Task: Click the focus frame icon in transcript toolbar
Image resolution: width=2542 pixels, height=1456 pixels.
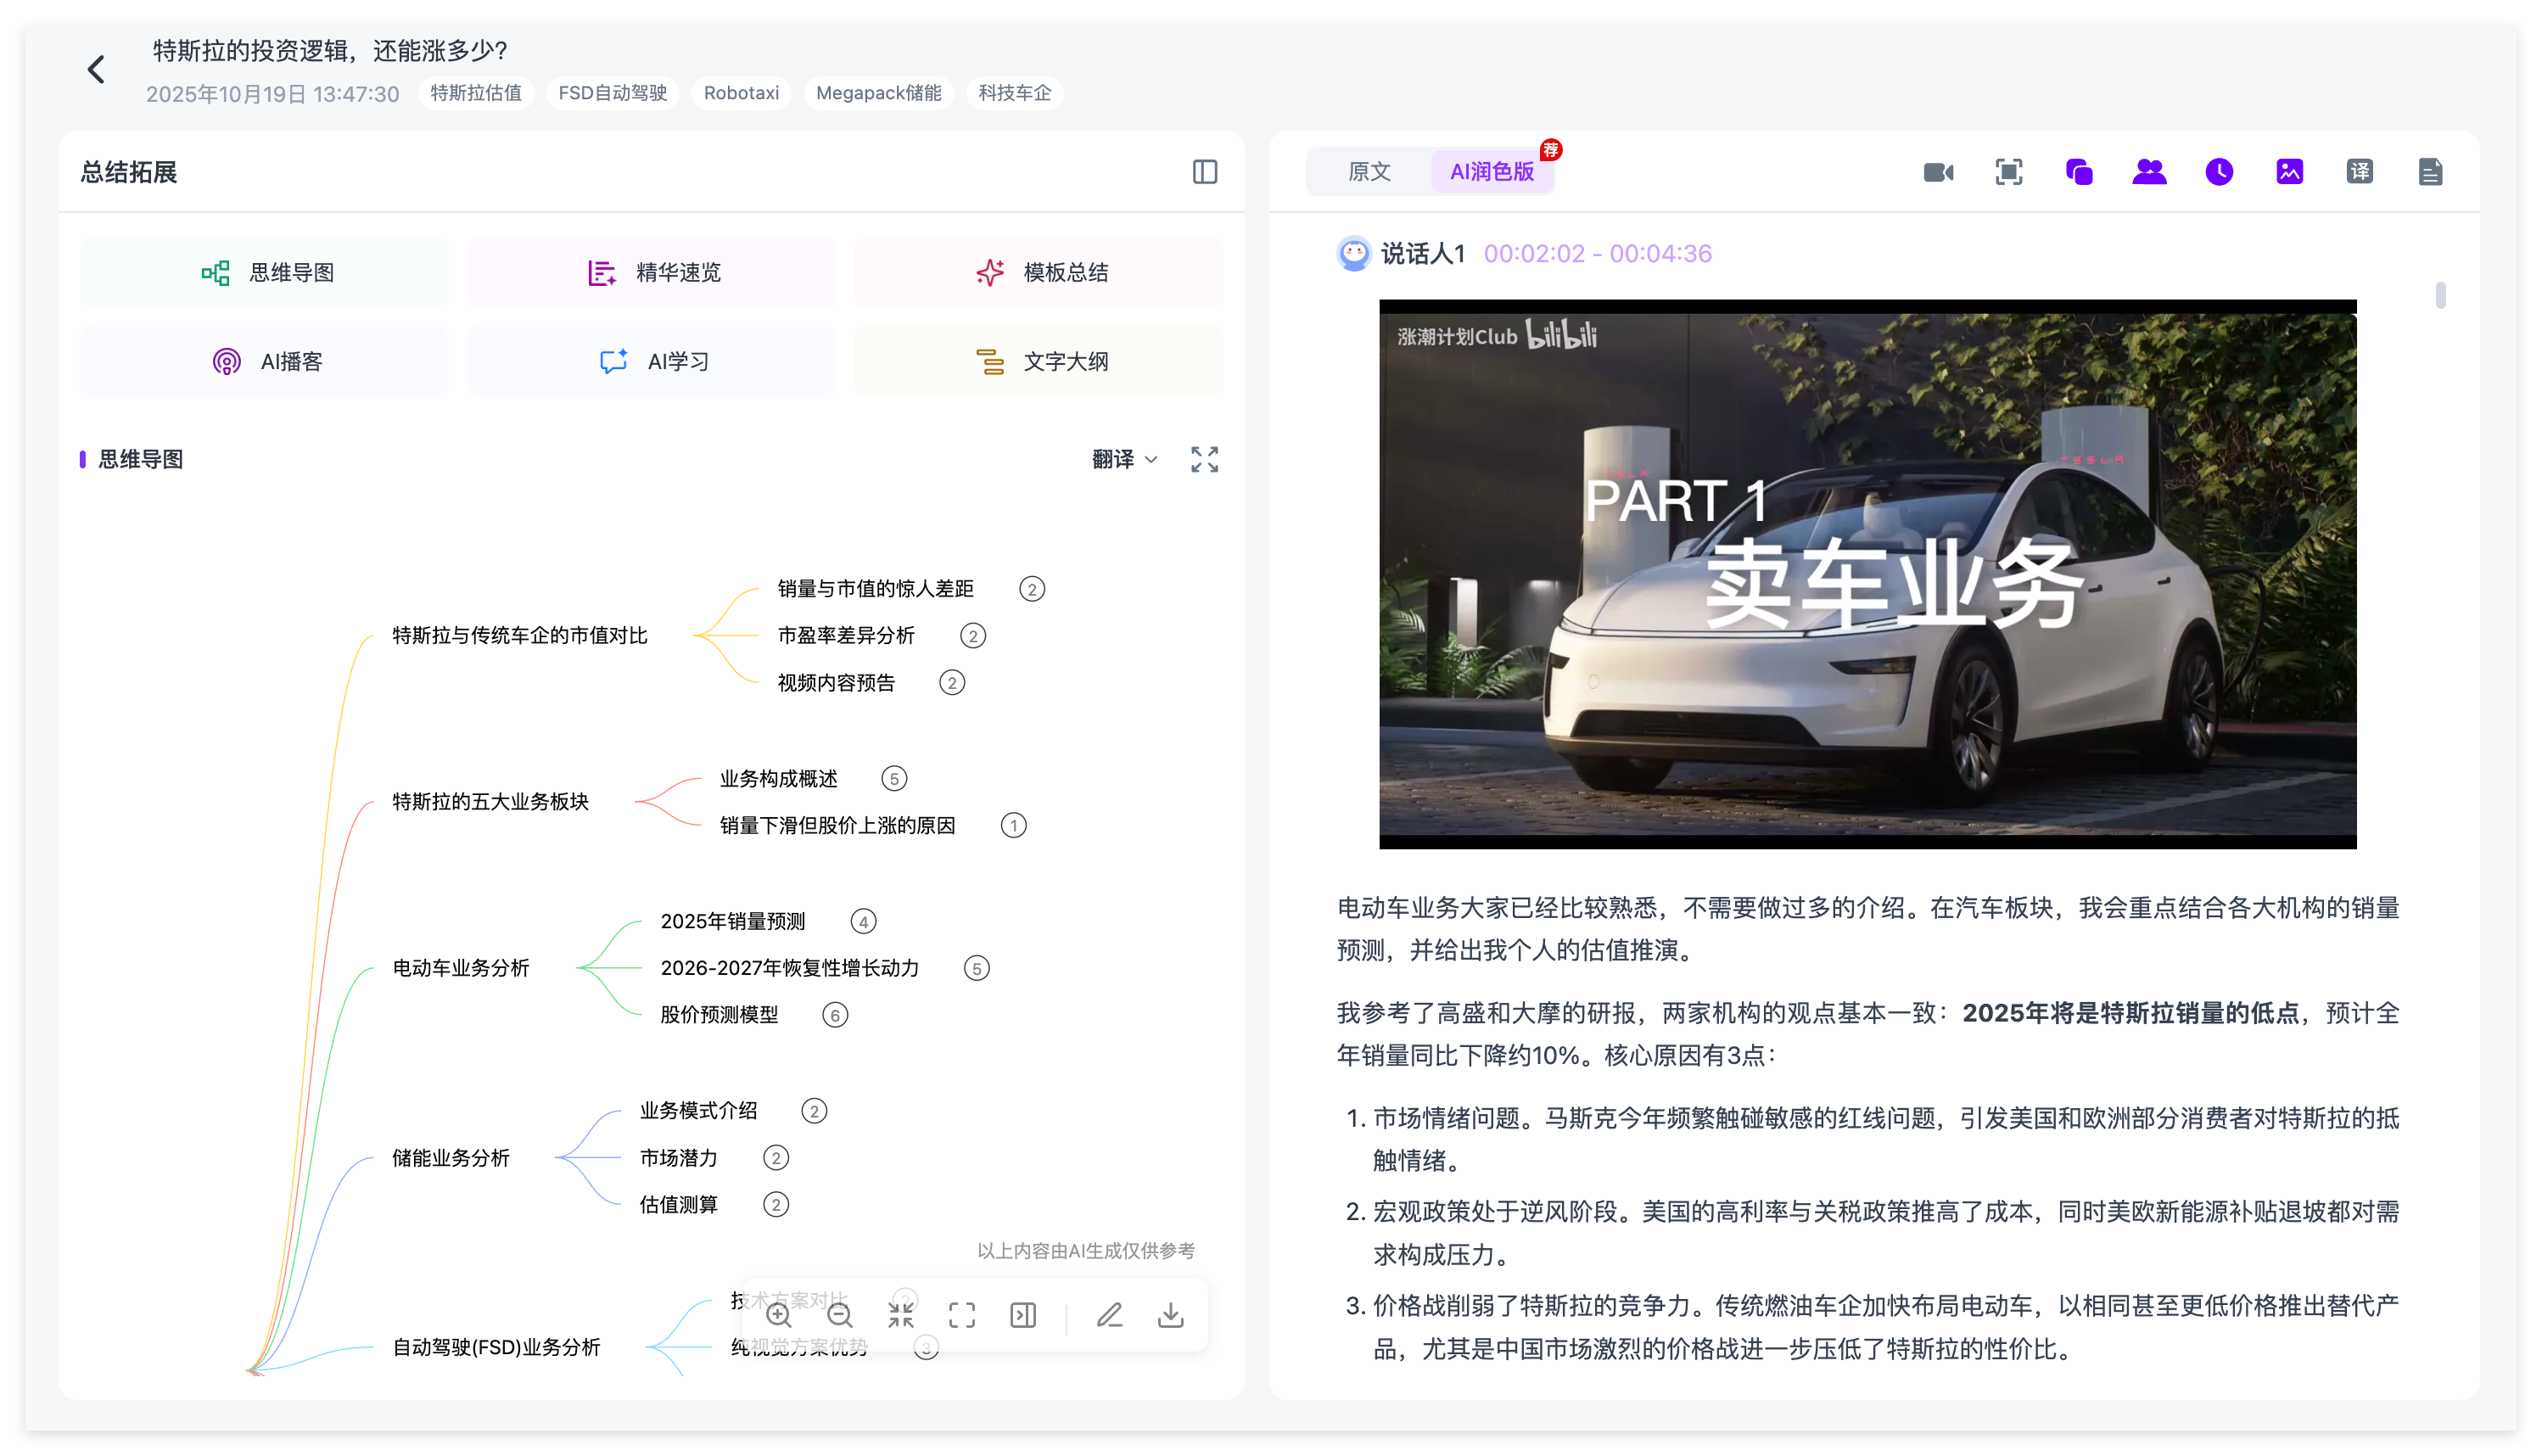Action: point(2008,172)
